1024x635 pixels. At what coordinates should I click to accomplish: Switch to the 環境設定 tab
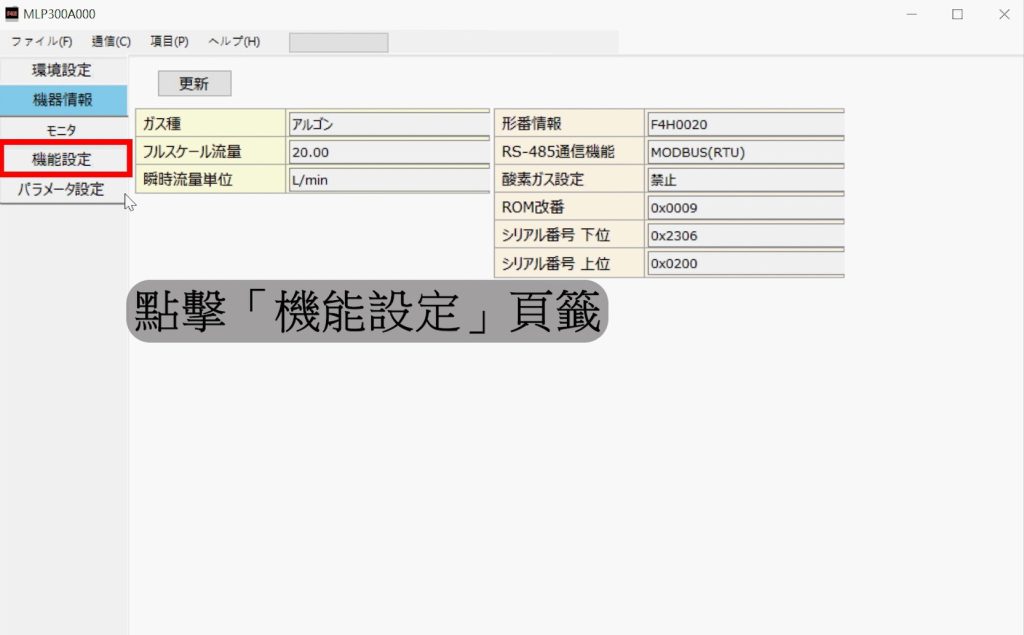click(x=62, y=70)
